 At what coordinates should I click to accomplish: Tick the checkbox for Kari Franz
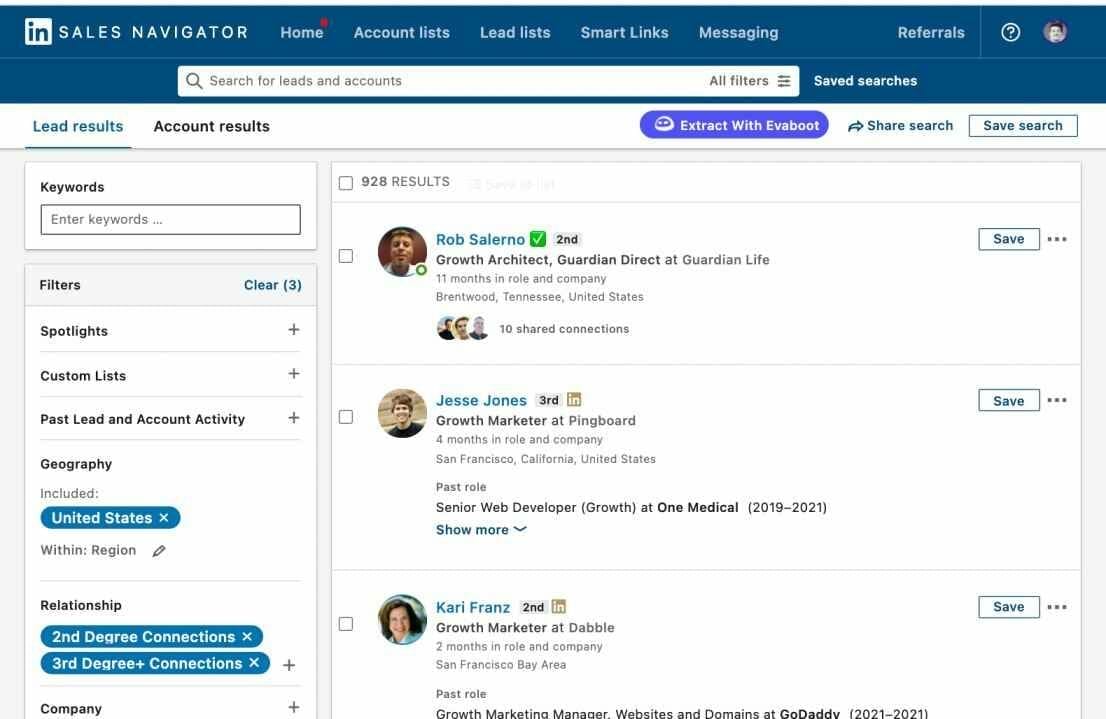click(346, 624)
